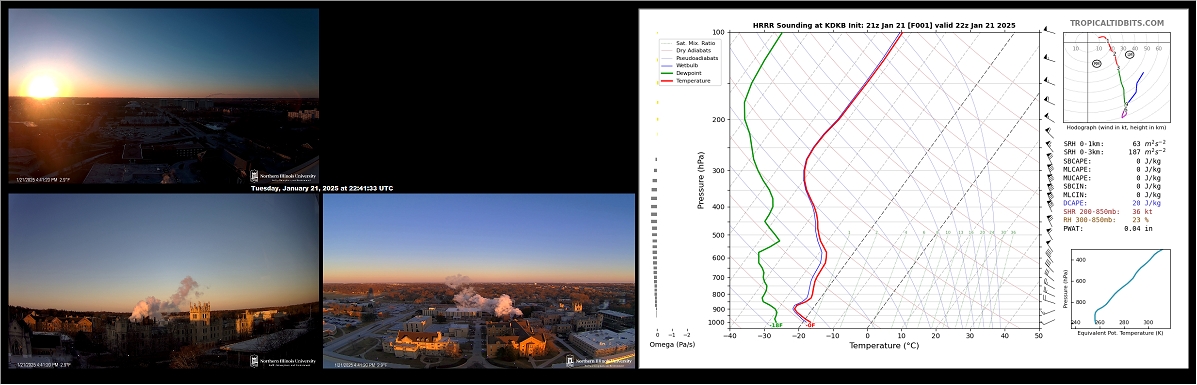Click the green -1F surface dewpoint label

(776, 325)
